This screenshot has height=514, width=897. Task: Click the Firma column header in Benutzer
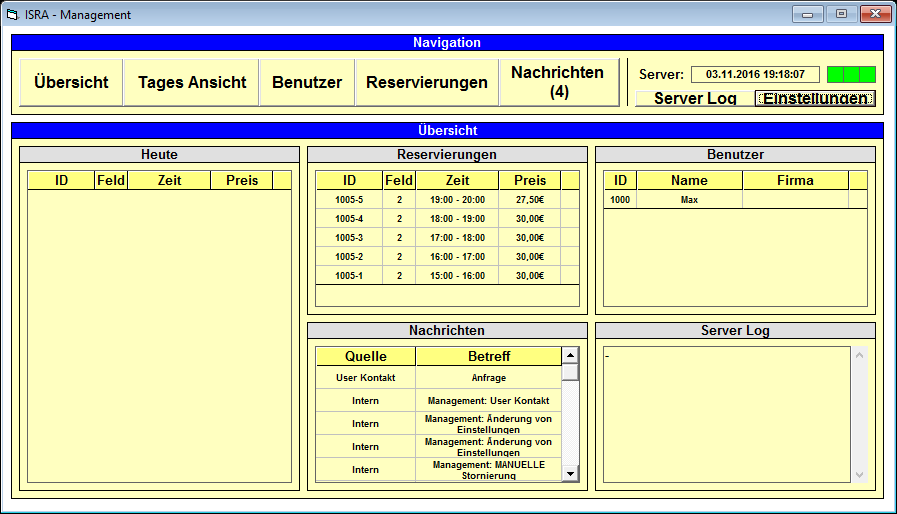[795, 180]
